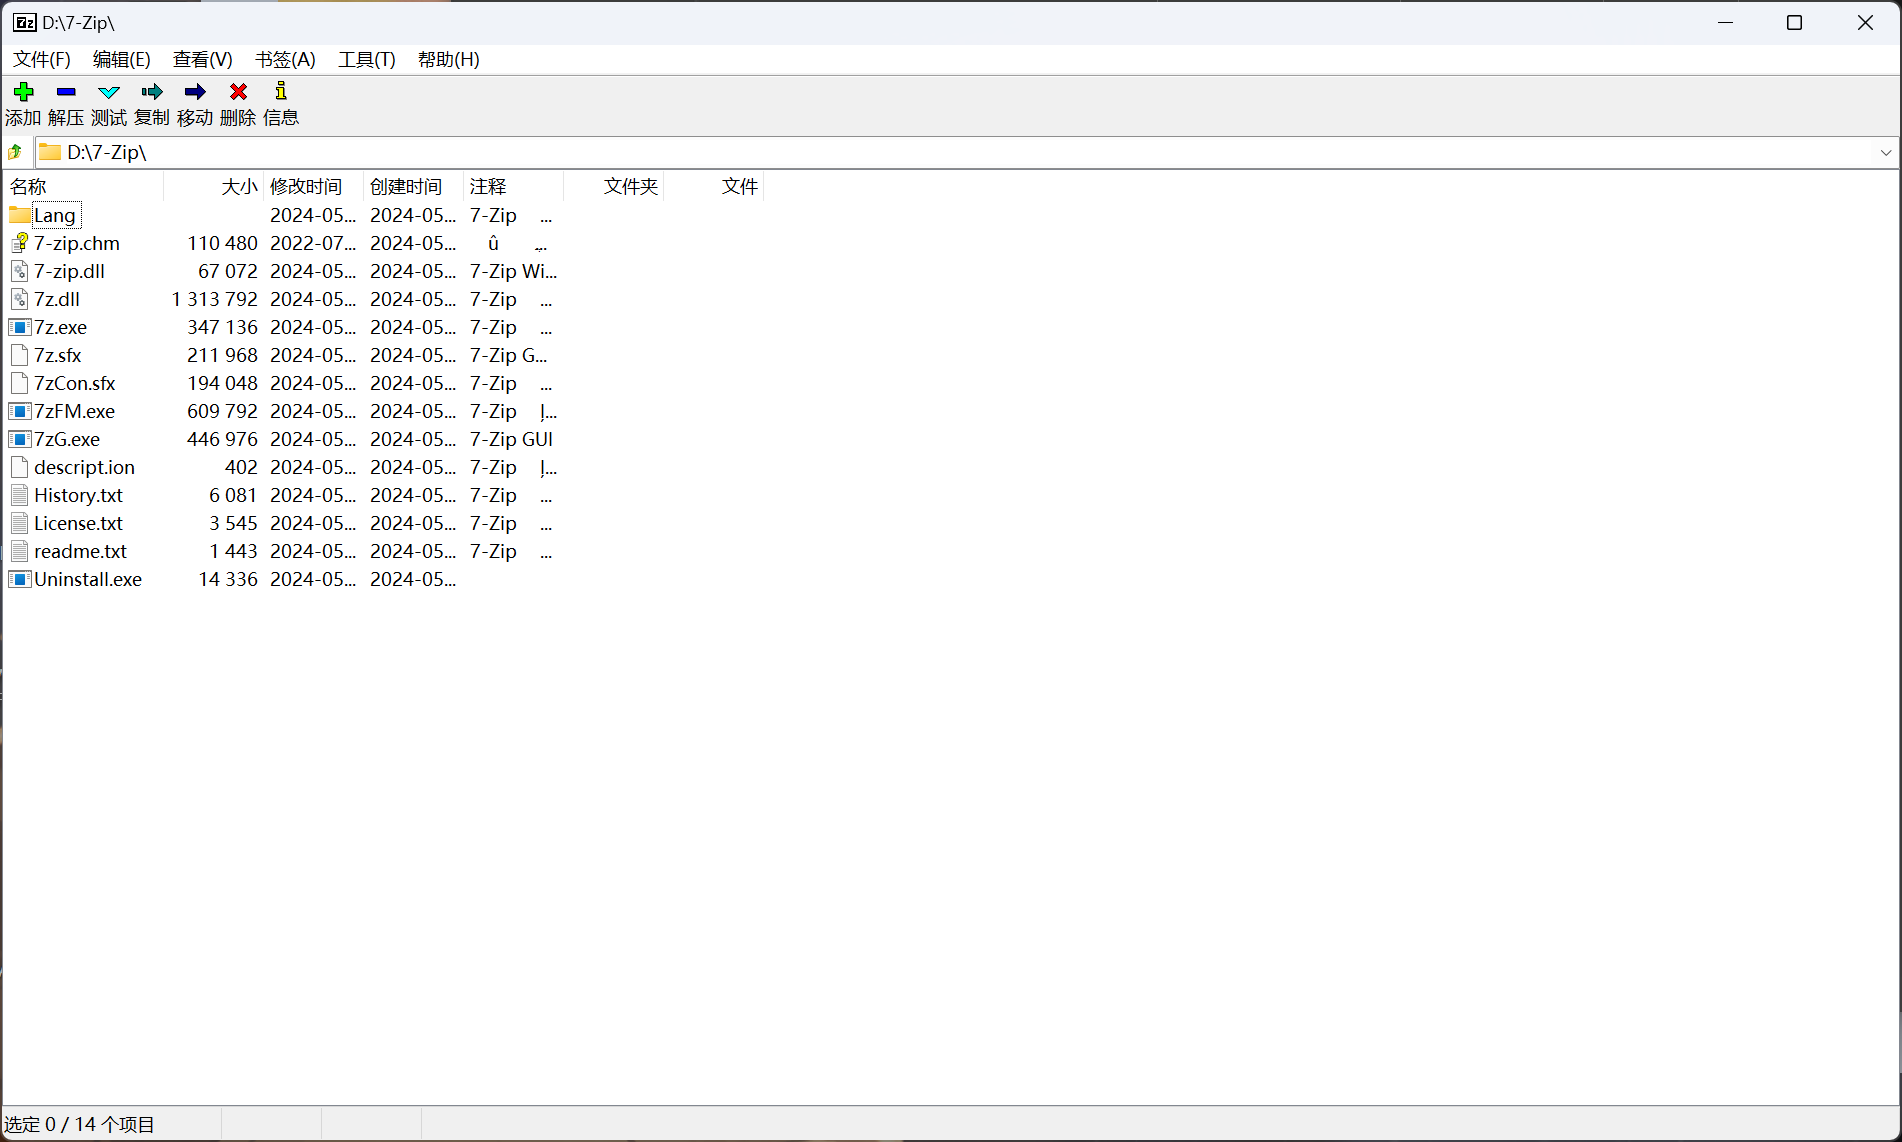Screen dimensions: 1902x1142
Task: Open the address bar path dropdown
Action: (x=1886, y=152)
